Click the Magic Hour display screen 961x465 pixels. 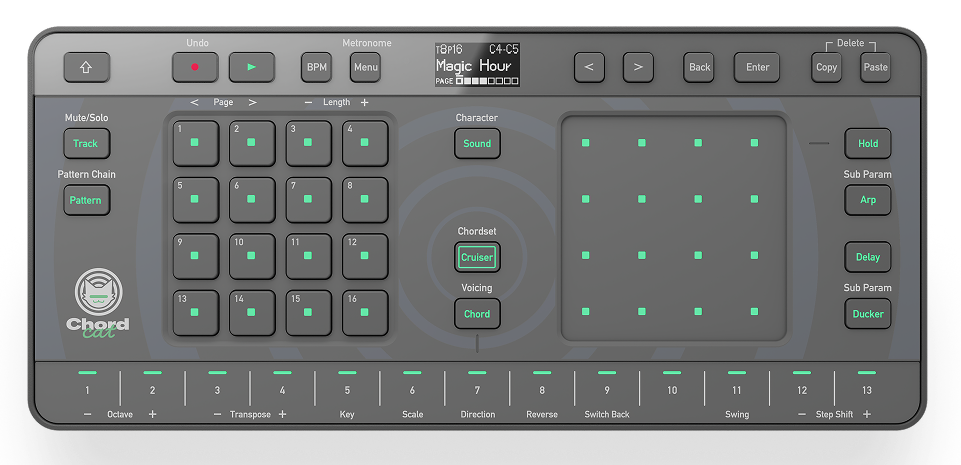tap(477, 64)
